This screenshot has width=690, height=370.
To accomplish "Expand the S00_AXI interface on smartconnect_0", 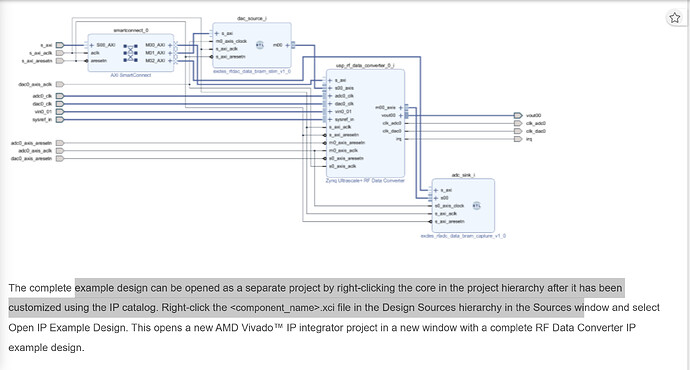I will click(92, 45).
